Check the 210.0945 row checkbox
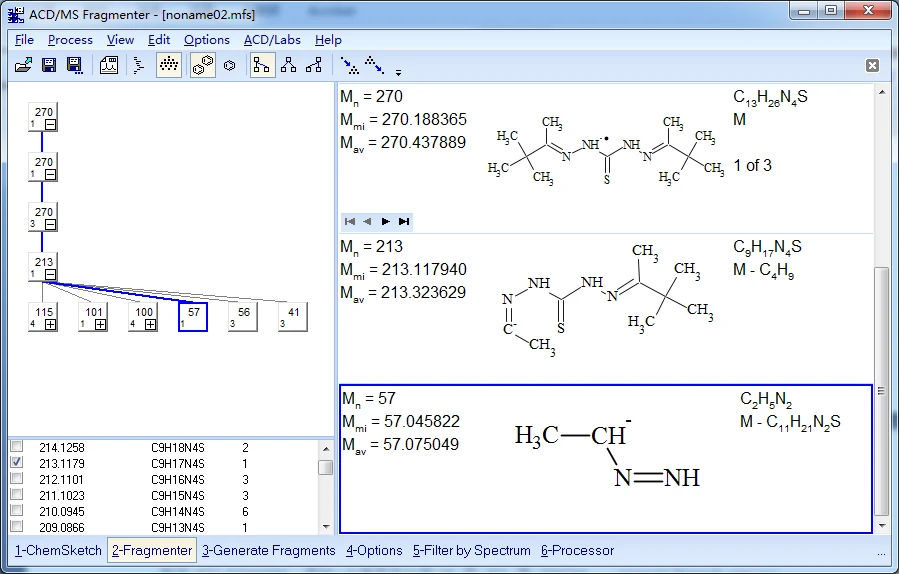 coord(17,510)
